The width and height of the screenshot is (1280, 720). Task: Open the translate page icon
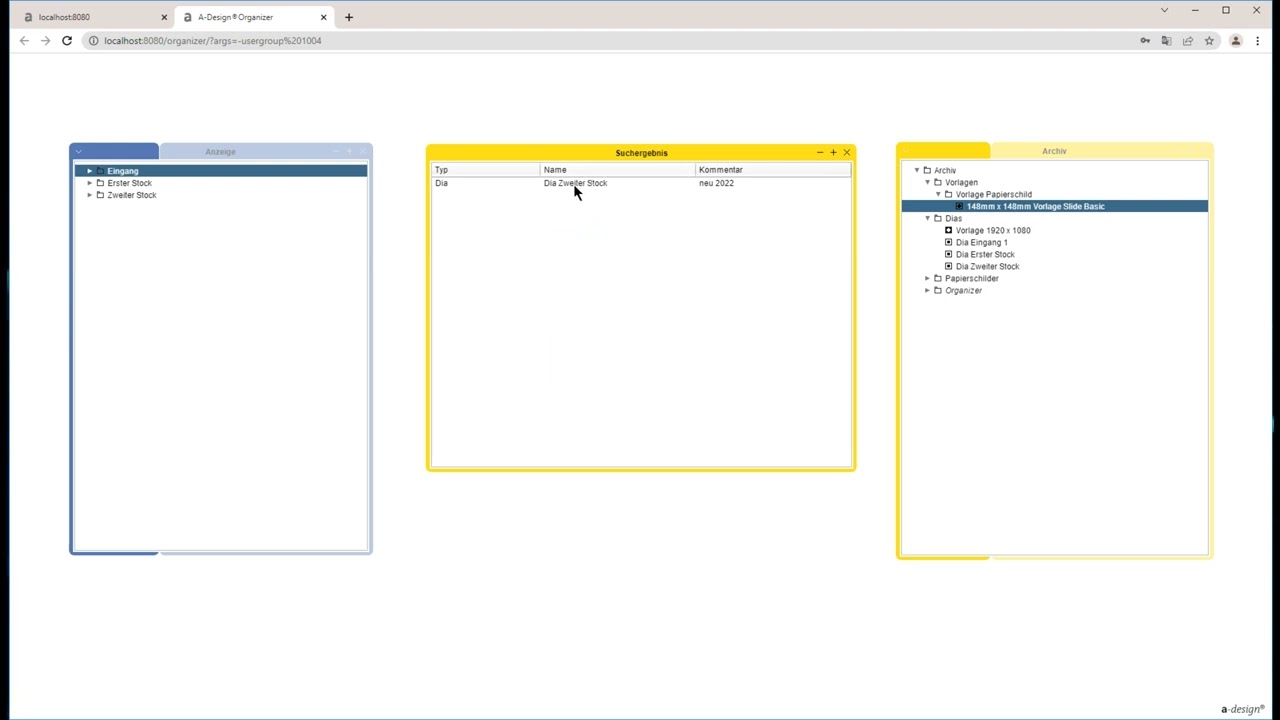coord(1166,41)
